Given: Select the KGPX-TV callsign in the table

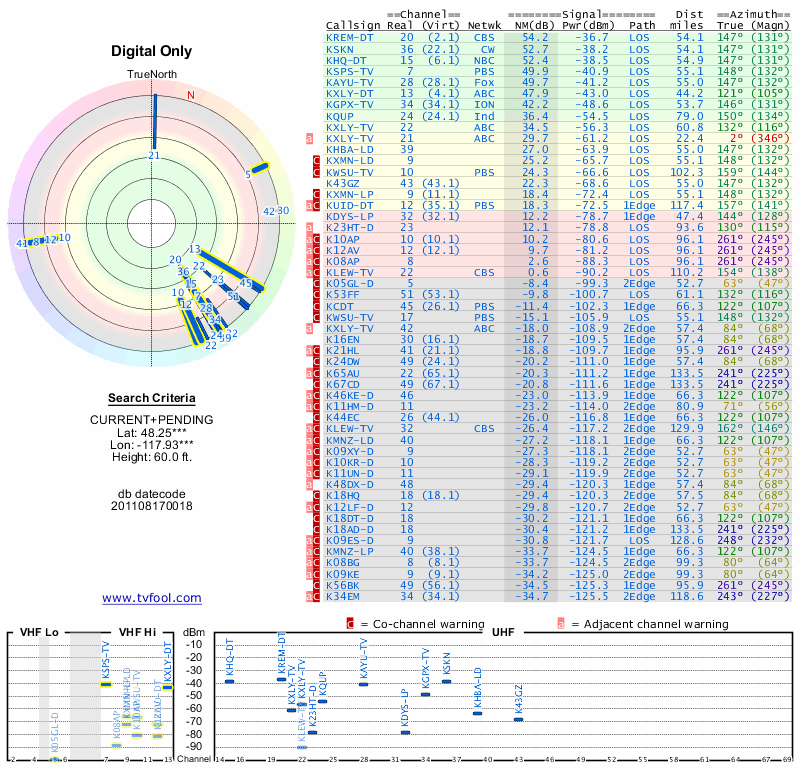Looking at the screenshot, I should pos(350,105).
